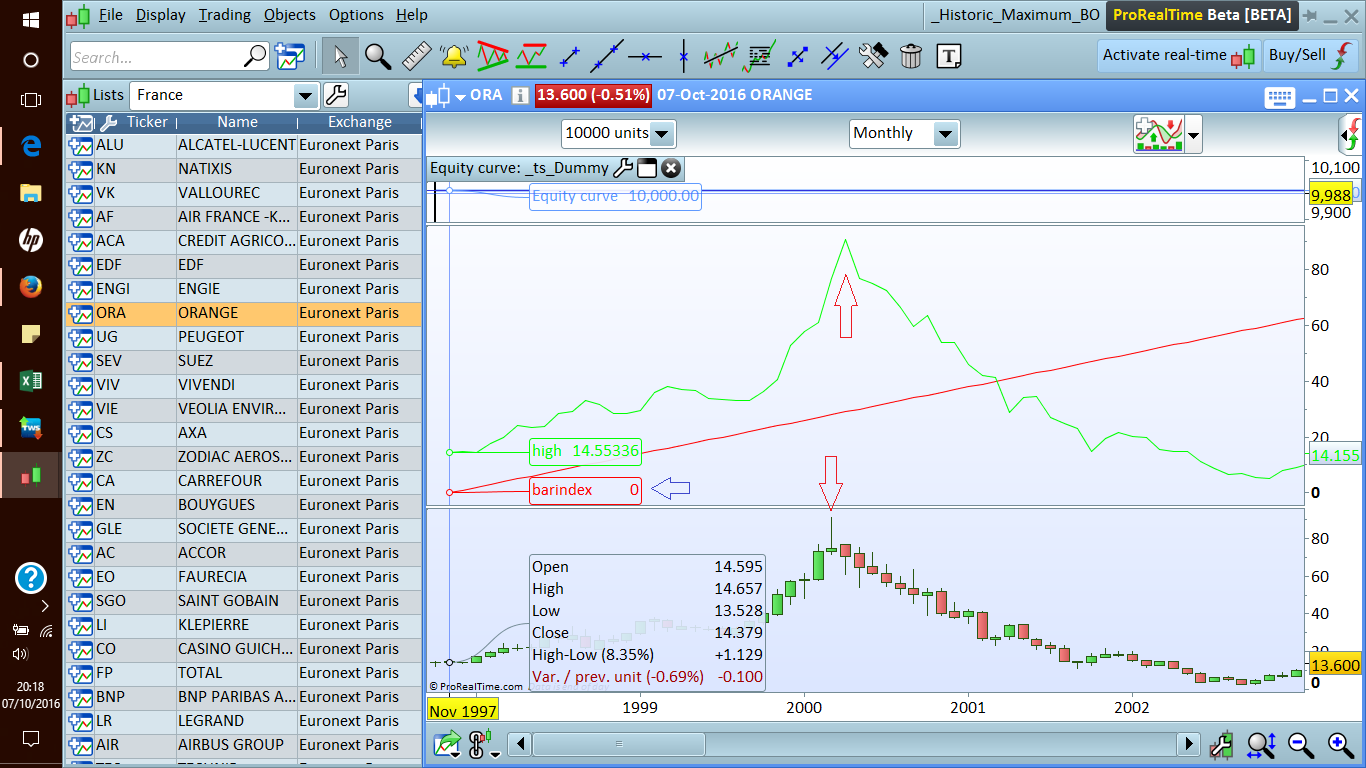Image resolution: width=1366 pixels, height=768 pixels.
Task: Select the VIVENDI row in the list
Action: [244, 385]
